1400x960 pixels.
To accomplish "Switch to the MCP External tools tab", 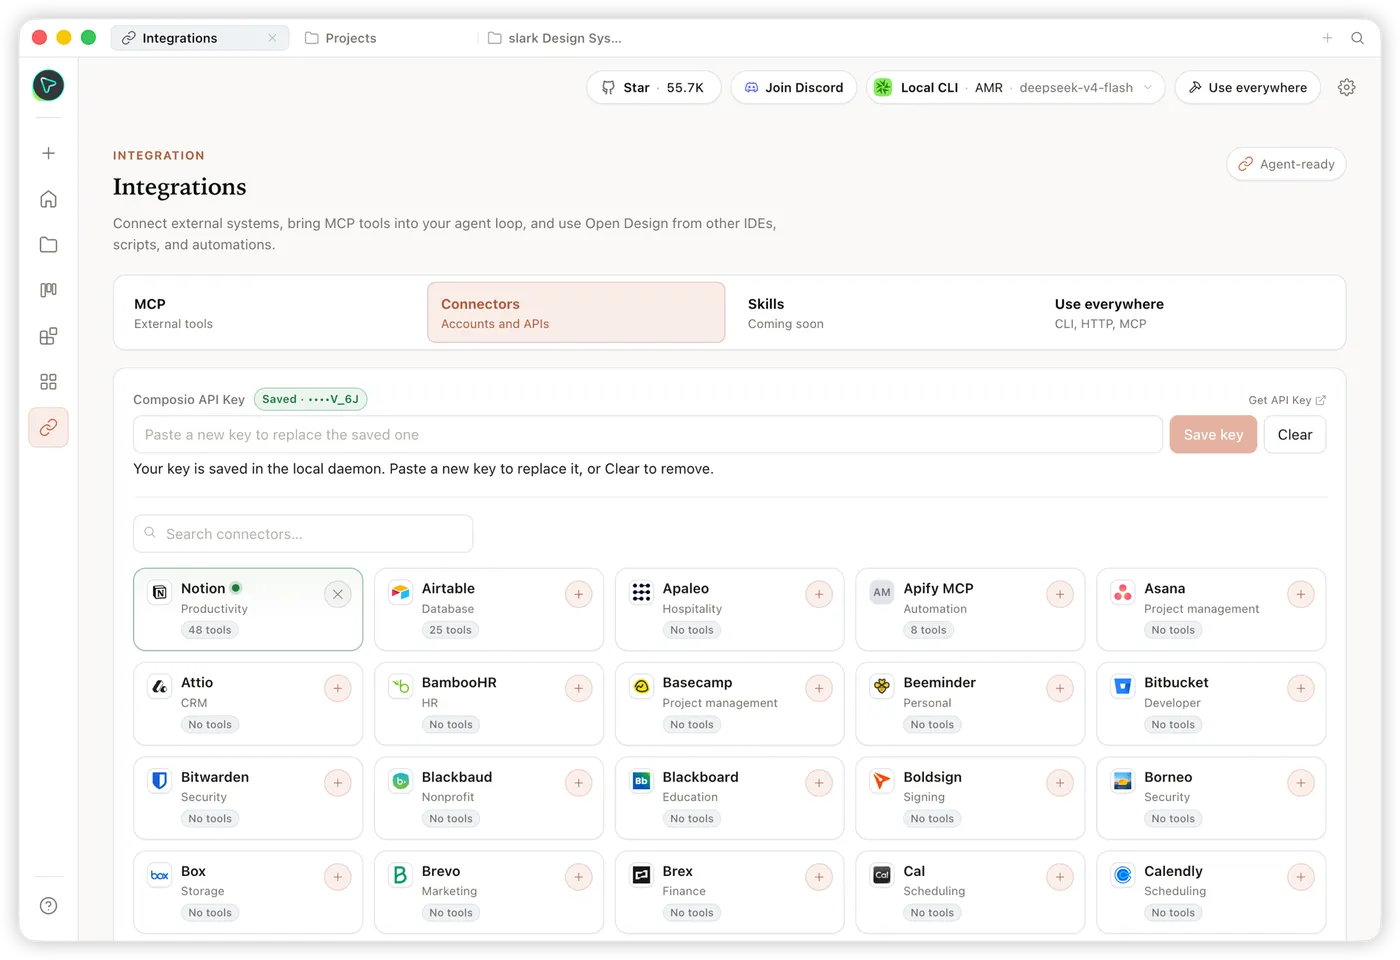I will [268, 313].
